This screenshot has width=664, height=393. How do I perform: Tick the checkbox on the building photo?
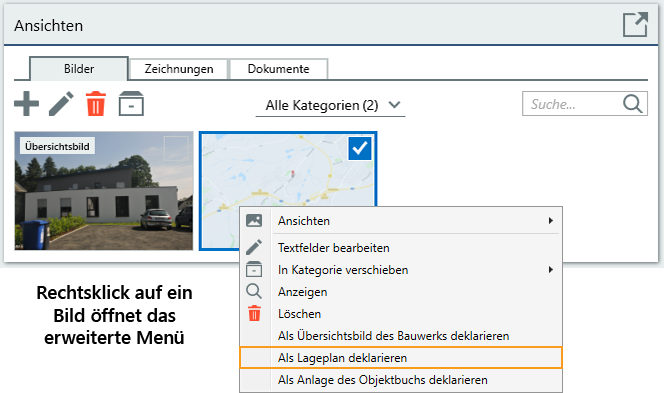pos(176,148)
